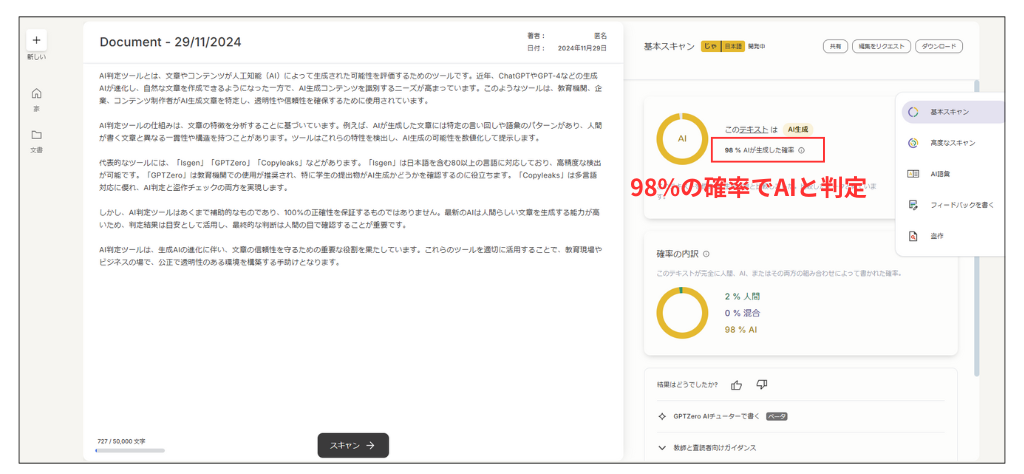This screenshot has width=1024, height=474.
Task: Click the AI生成 result badge
Action: click(799, 129)
